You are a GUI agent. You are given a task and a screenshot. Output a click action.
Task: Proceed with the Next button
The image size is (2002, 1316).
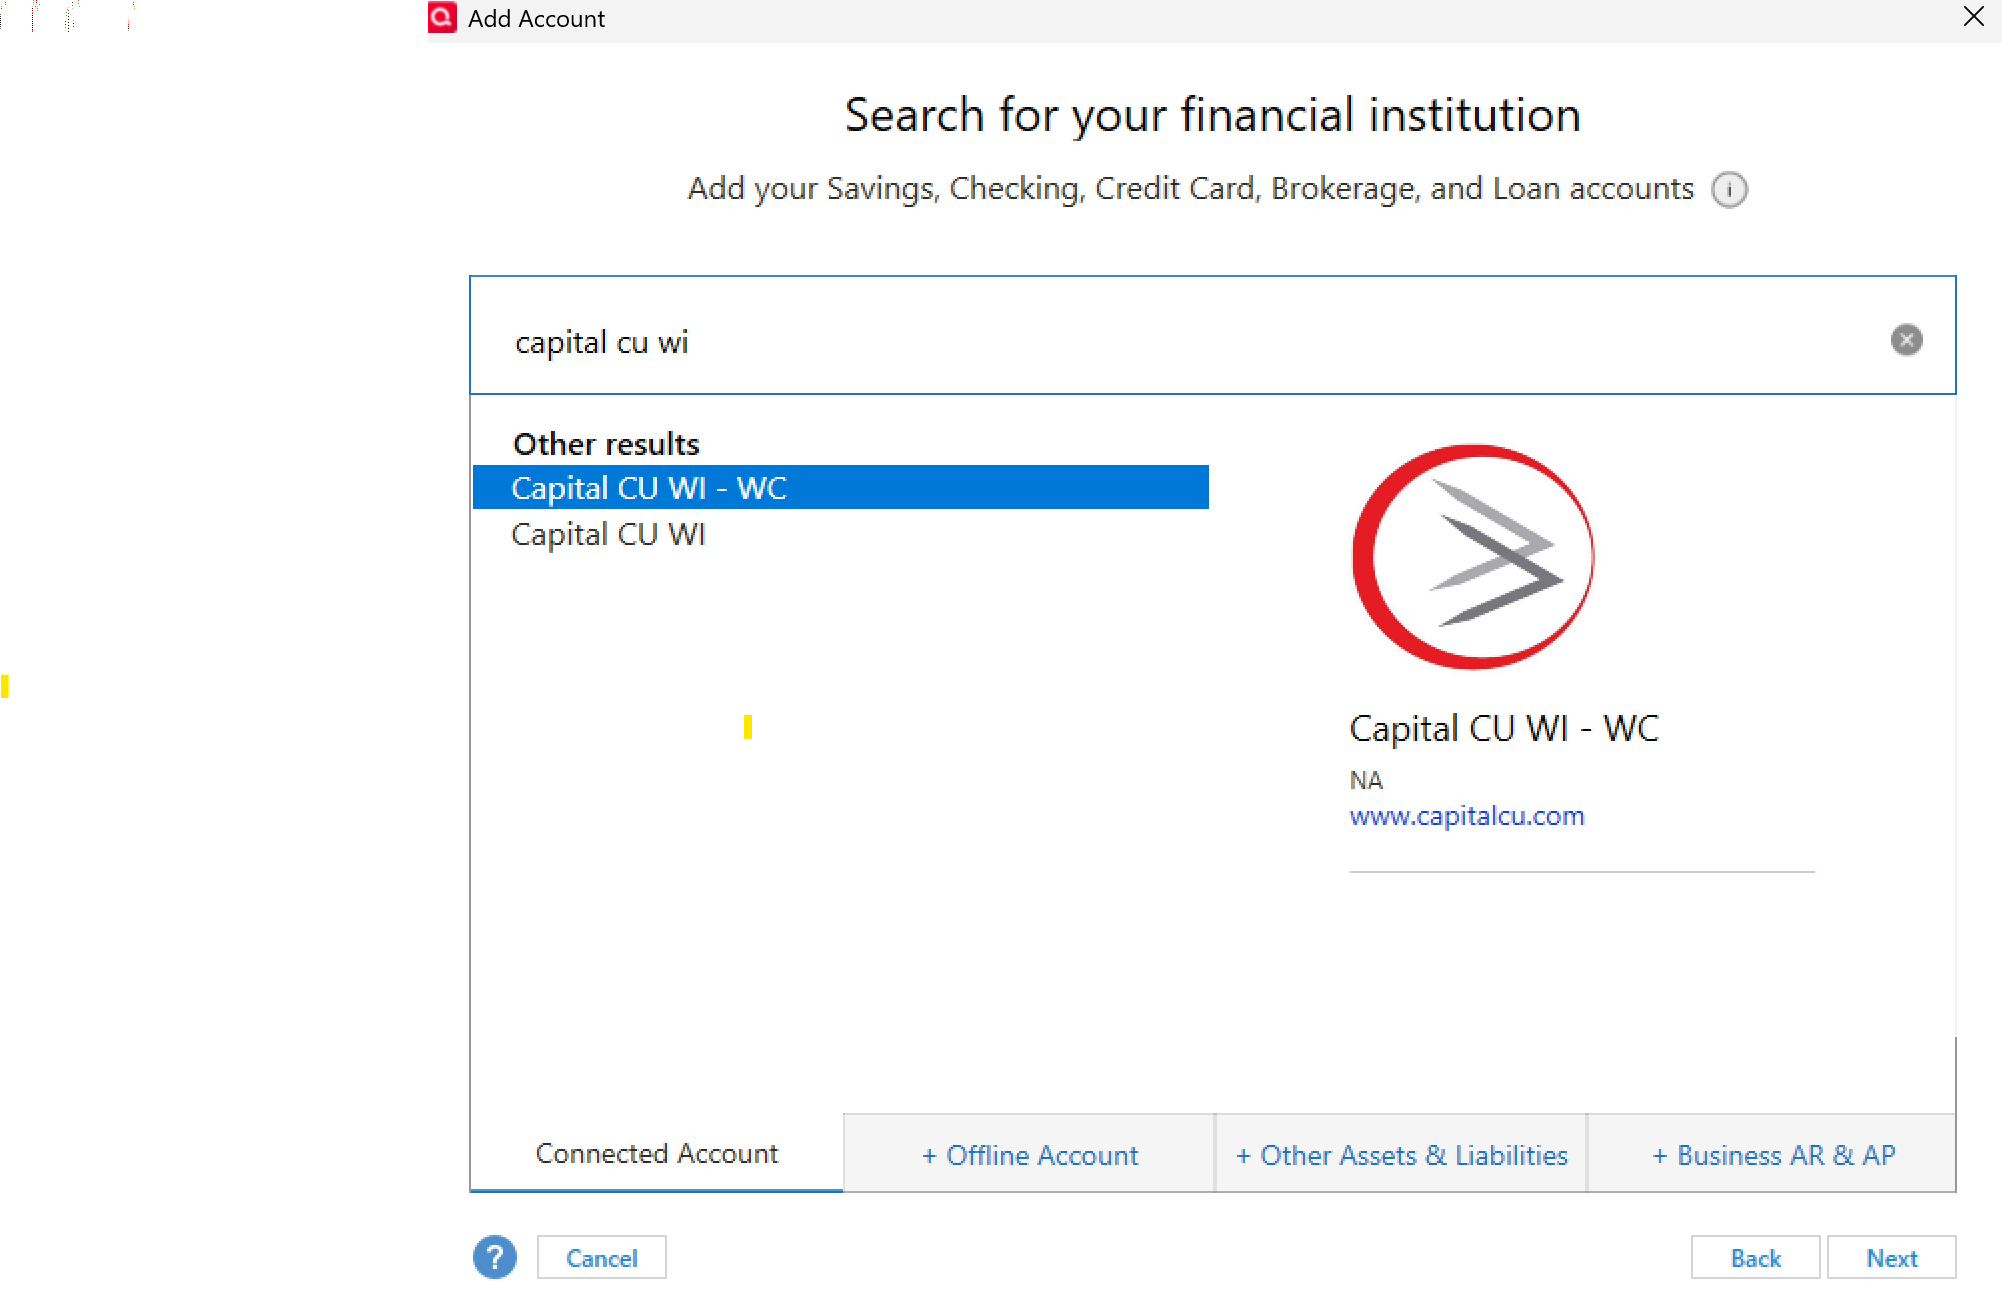click(1891, 1258)
